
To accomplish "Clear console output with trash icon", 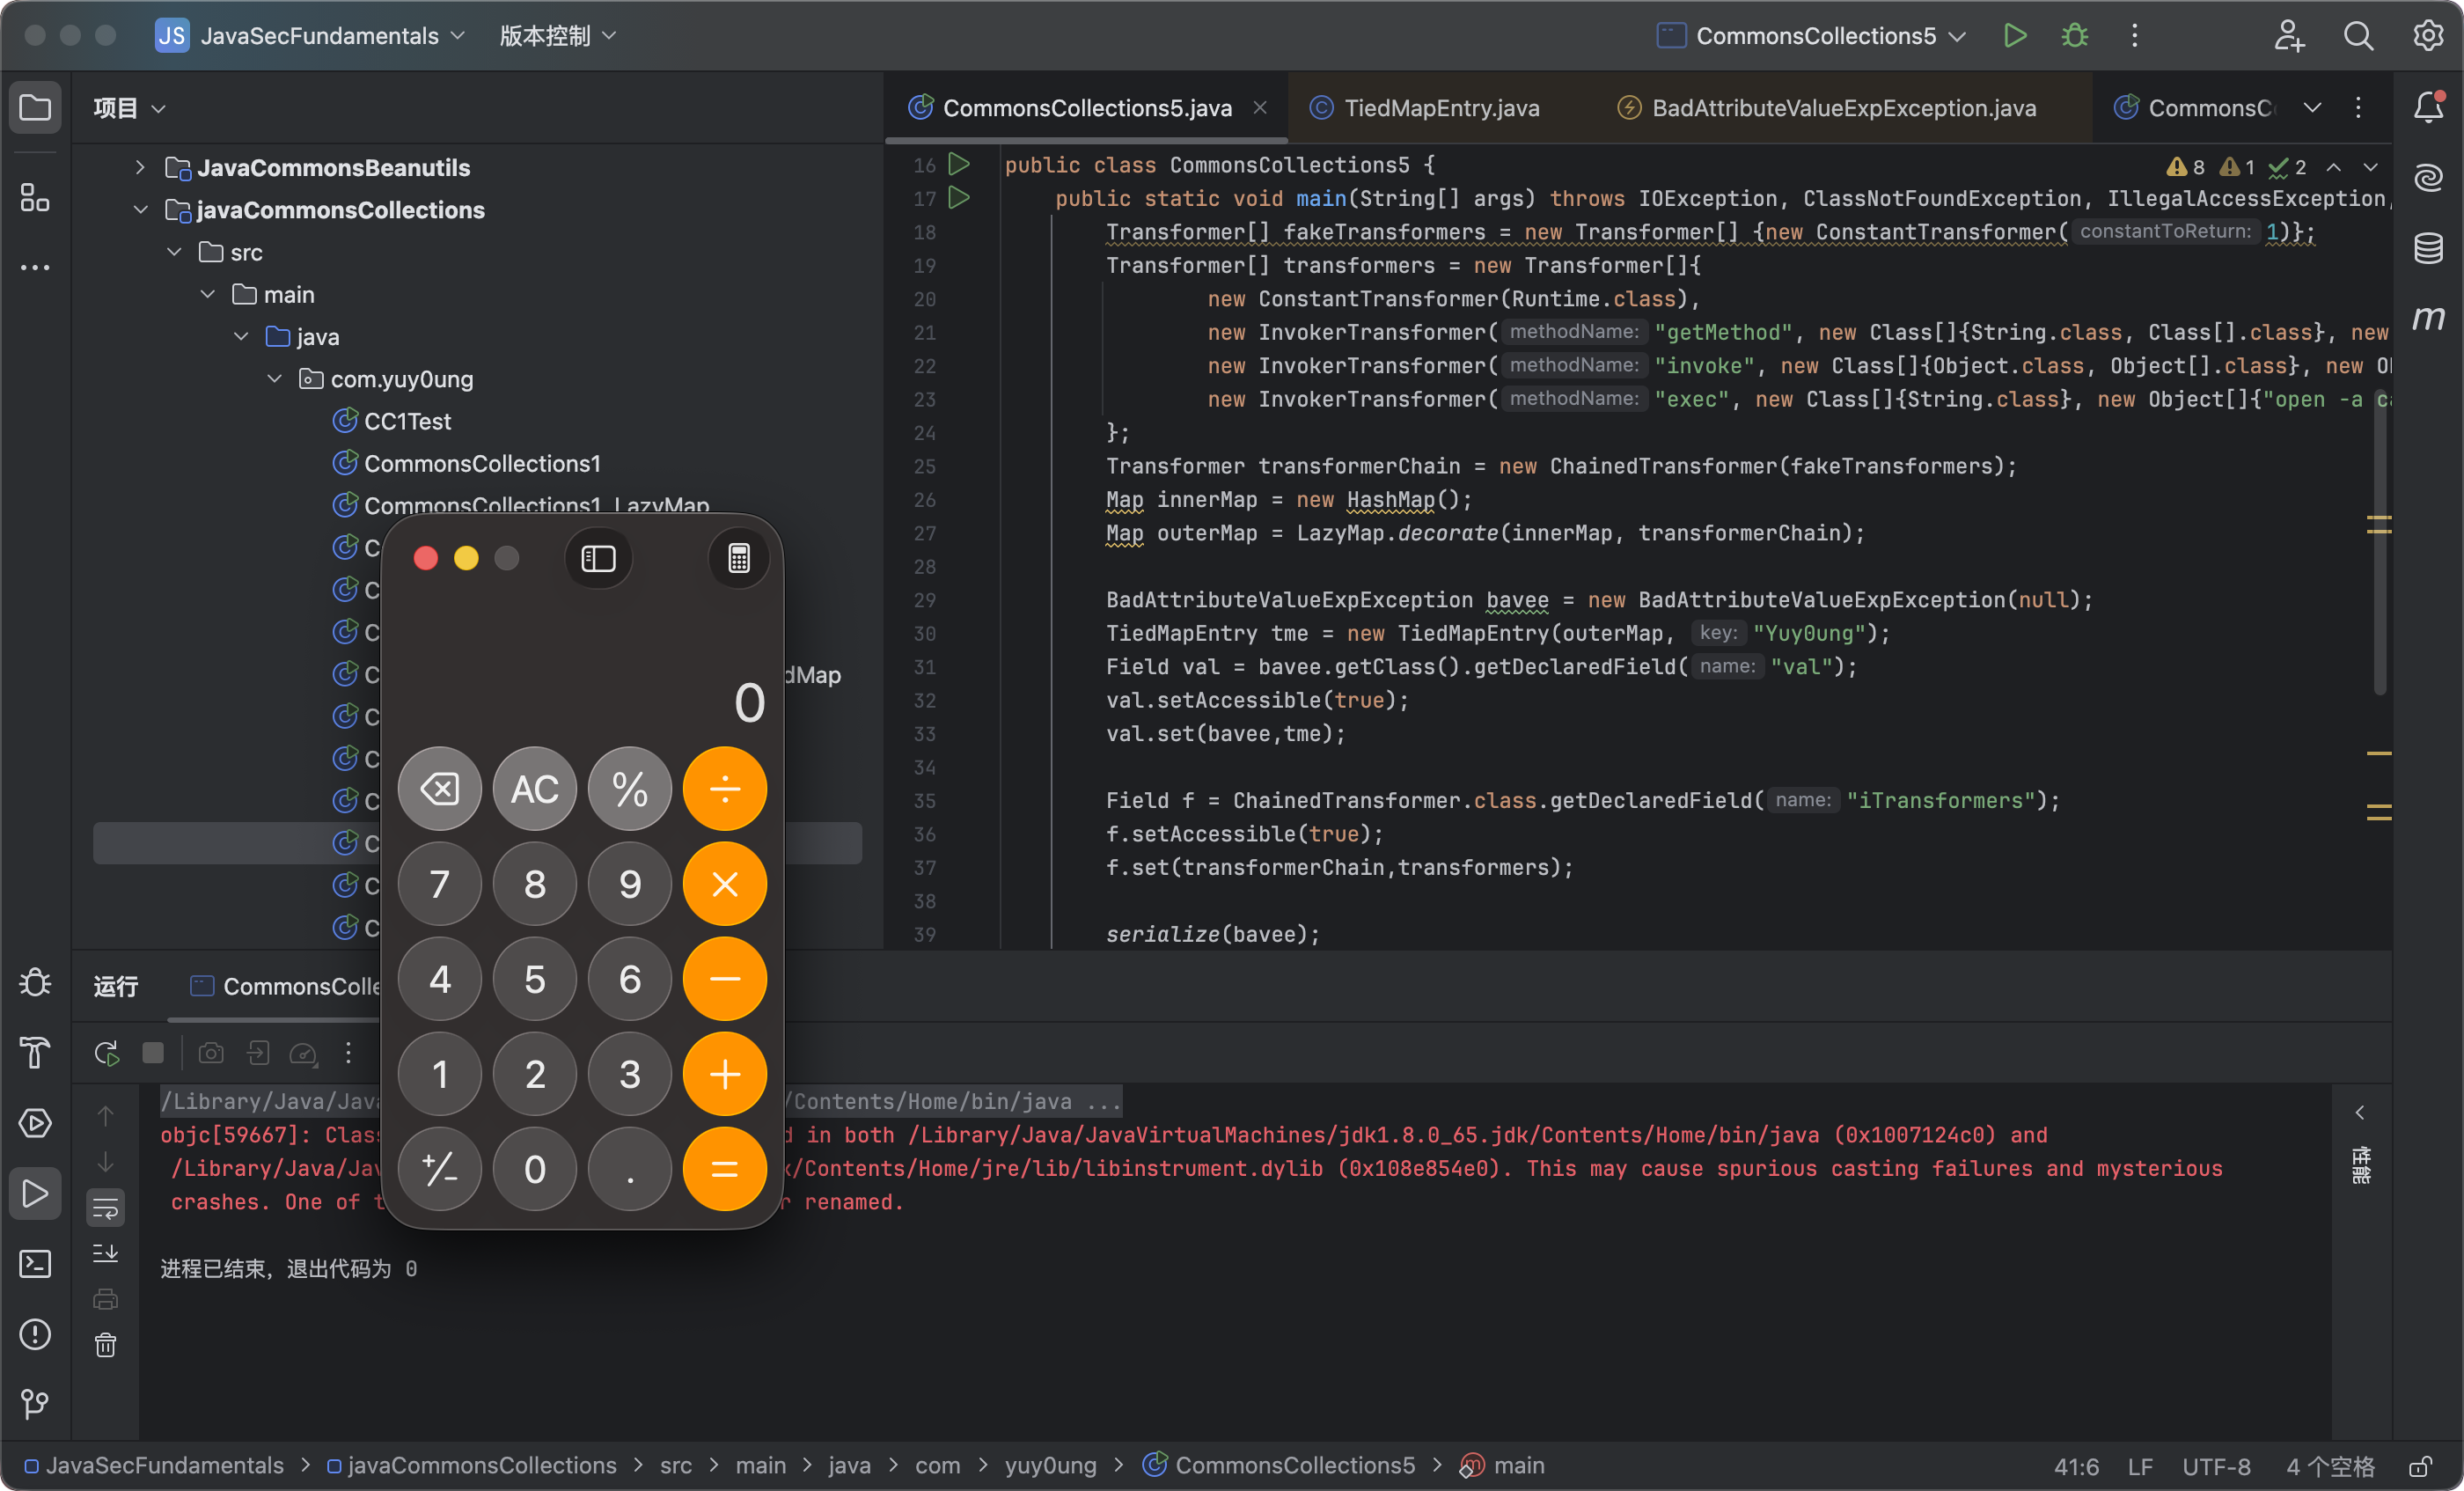I will click(106, 1346).
